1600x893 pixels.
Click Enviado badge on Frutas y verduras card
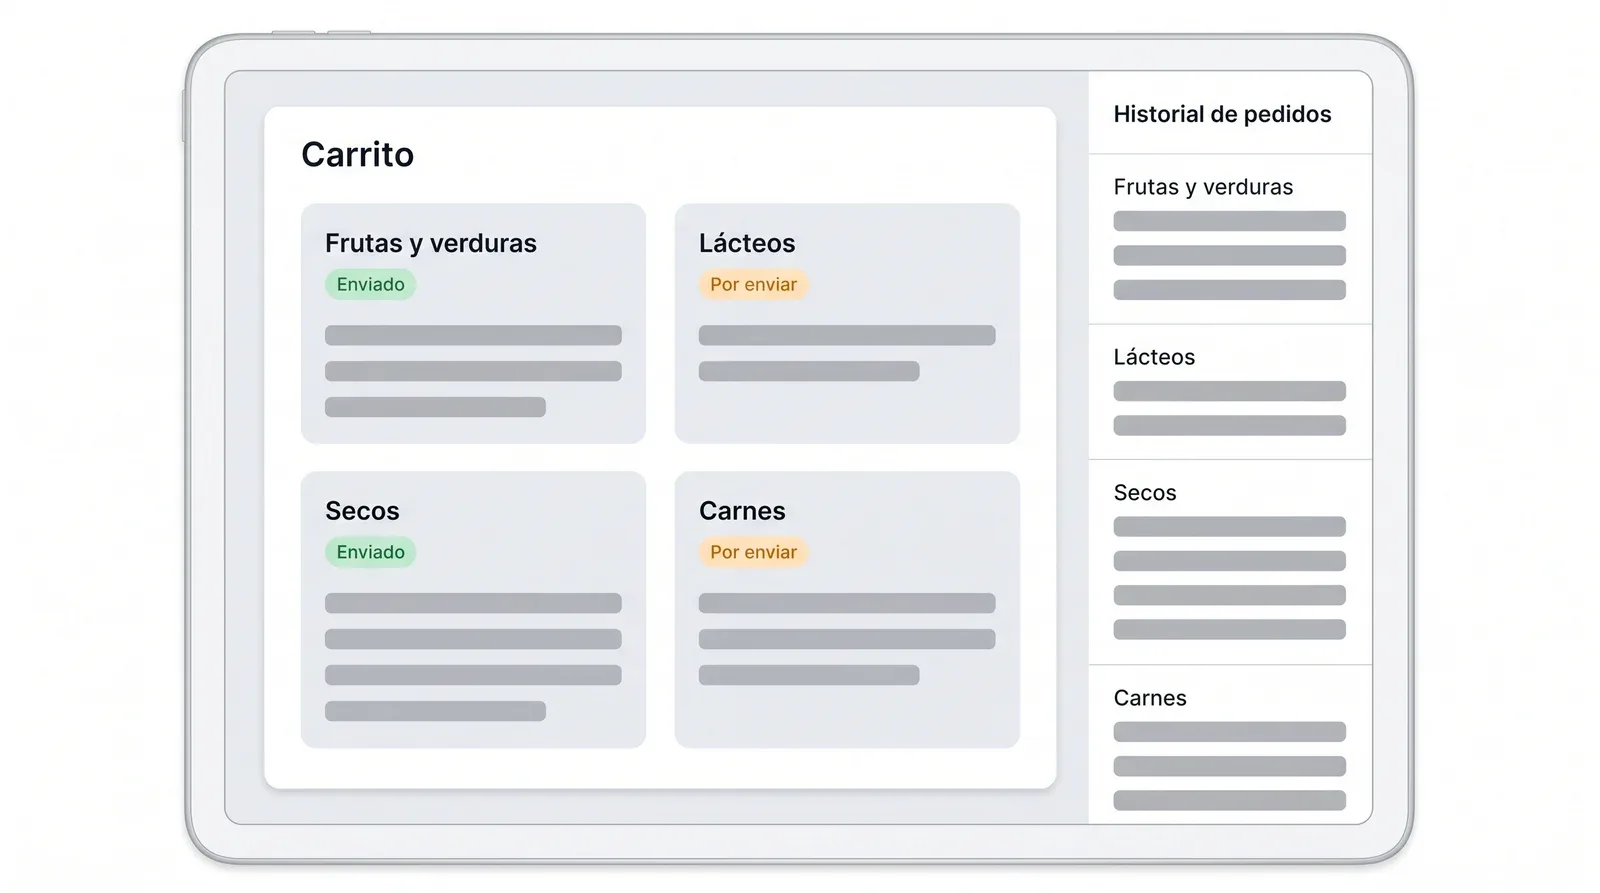pyautogui.click(x=370, y=284)
